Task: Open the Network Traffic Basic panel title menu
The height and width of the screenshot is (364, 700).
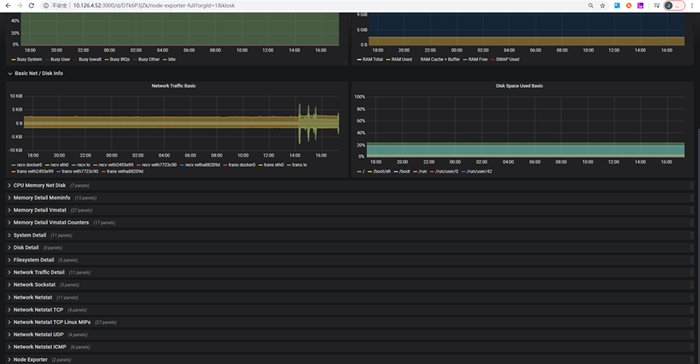Action: tap(174, 86)
